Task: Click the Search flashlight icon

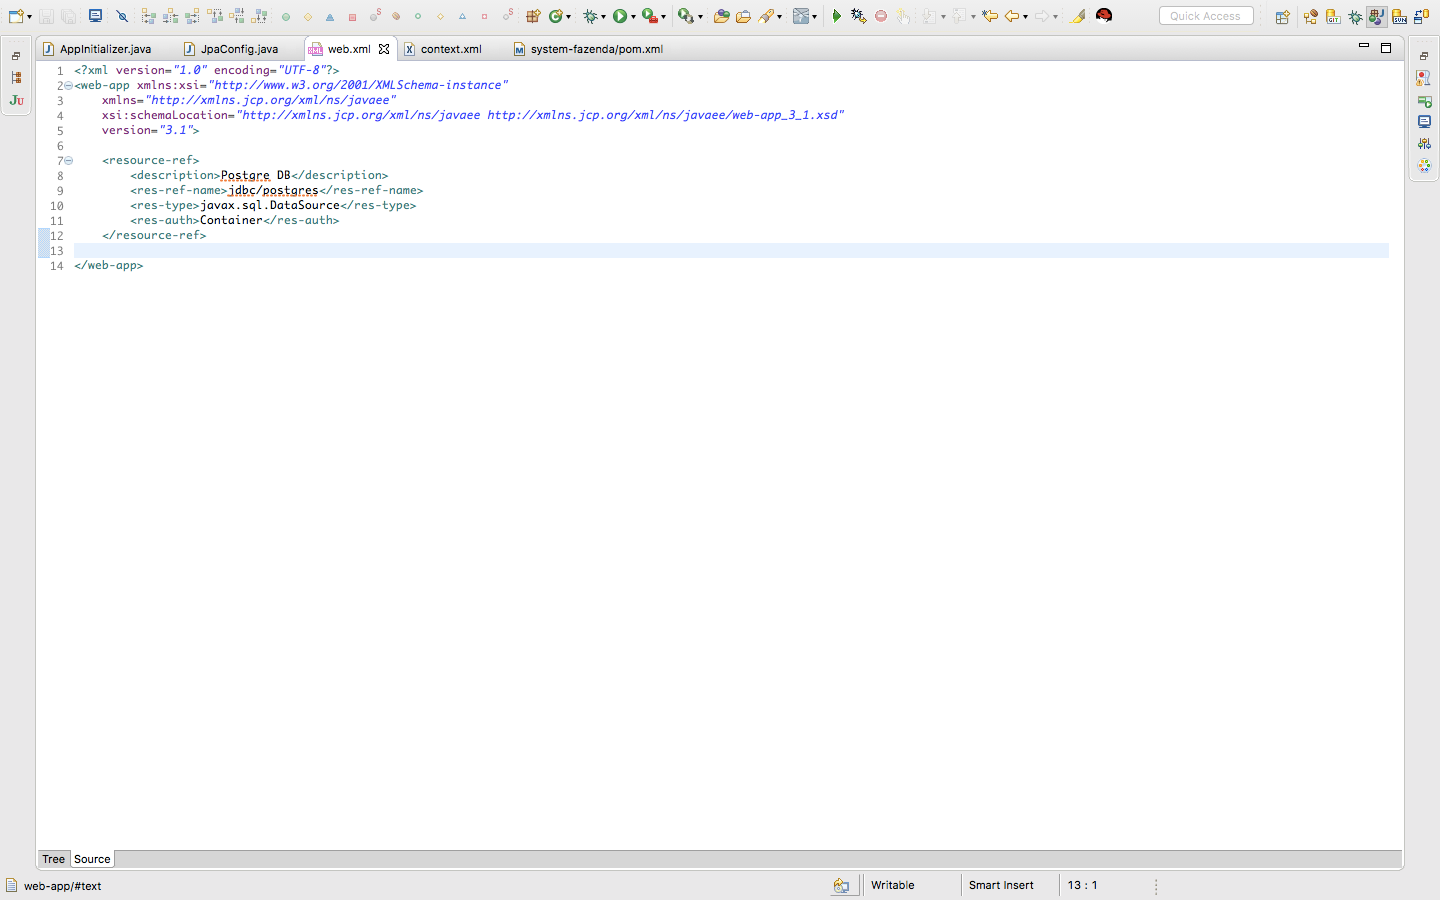Action: click(766, 16)
